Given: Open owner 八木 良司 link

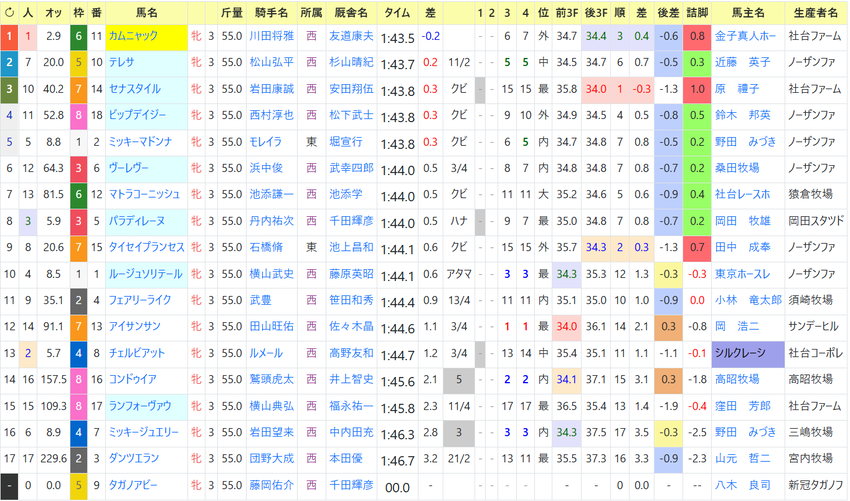Looking at the screenshot, I should tap(742, 485).
